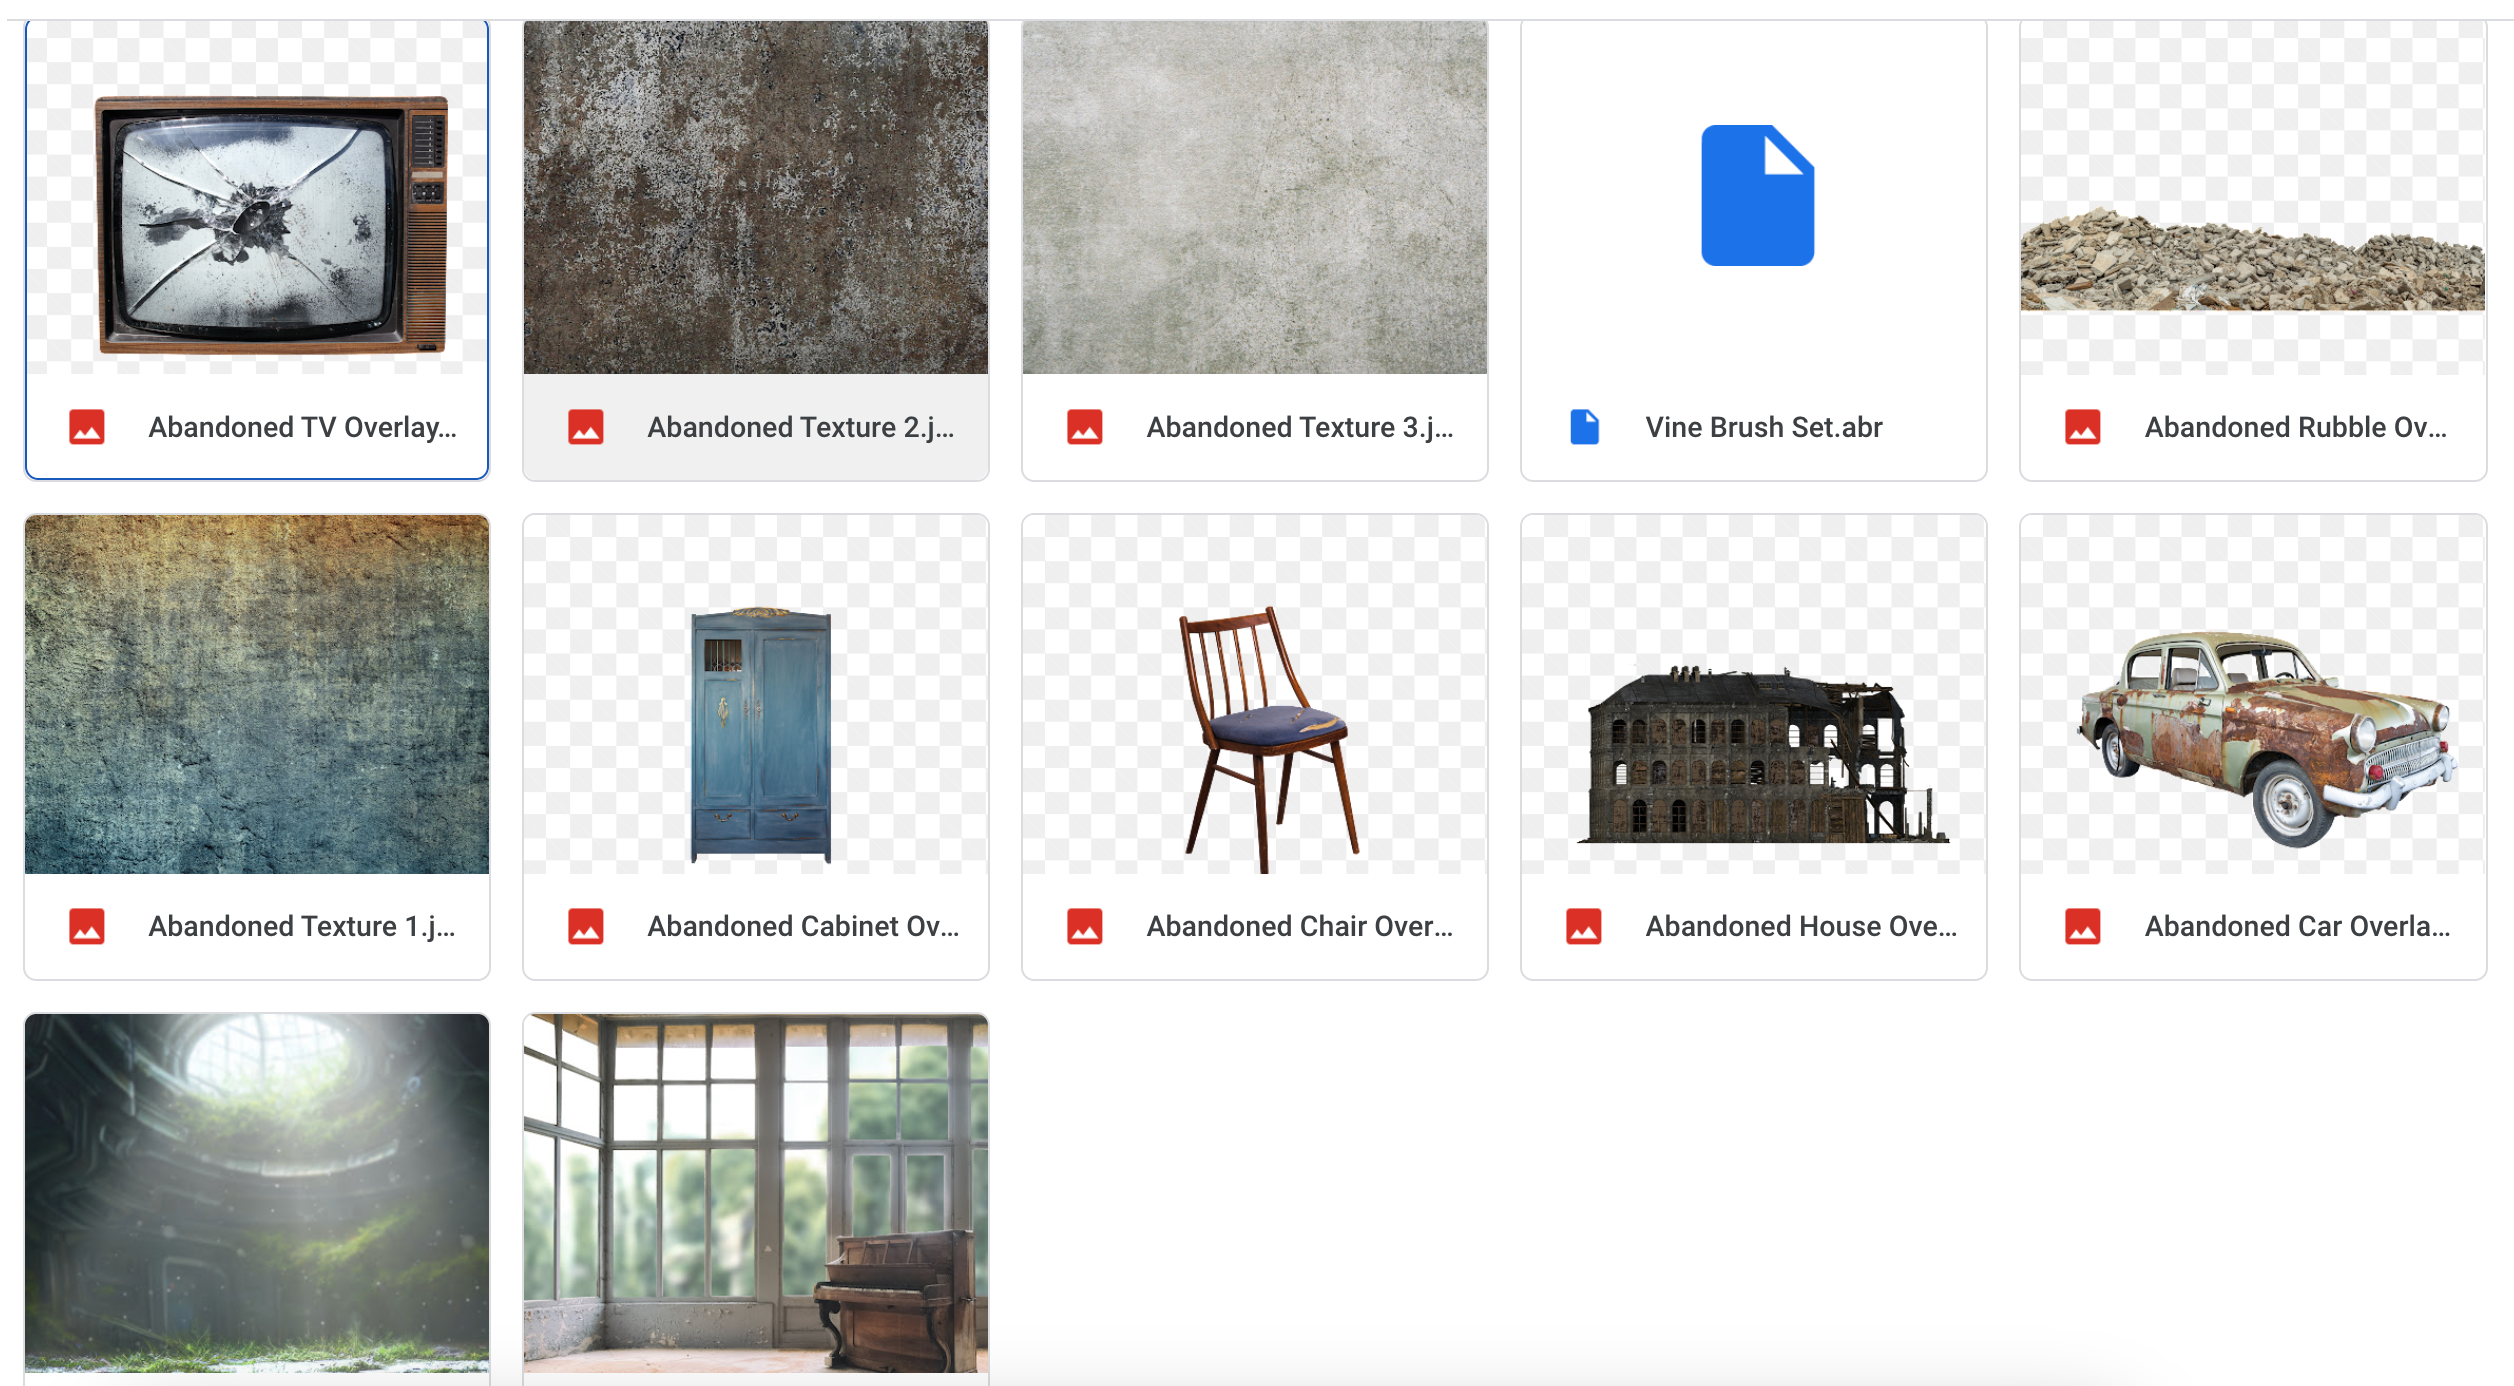Open the blue-green Abandoned Texture 1 preview
The height and width of the screenshot is (1386, 2514).
point(257,694)
